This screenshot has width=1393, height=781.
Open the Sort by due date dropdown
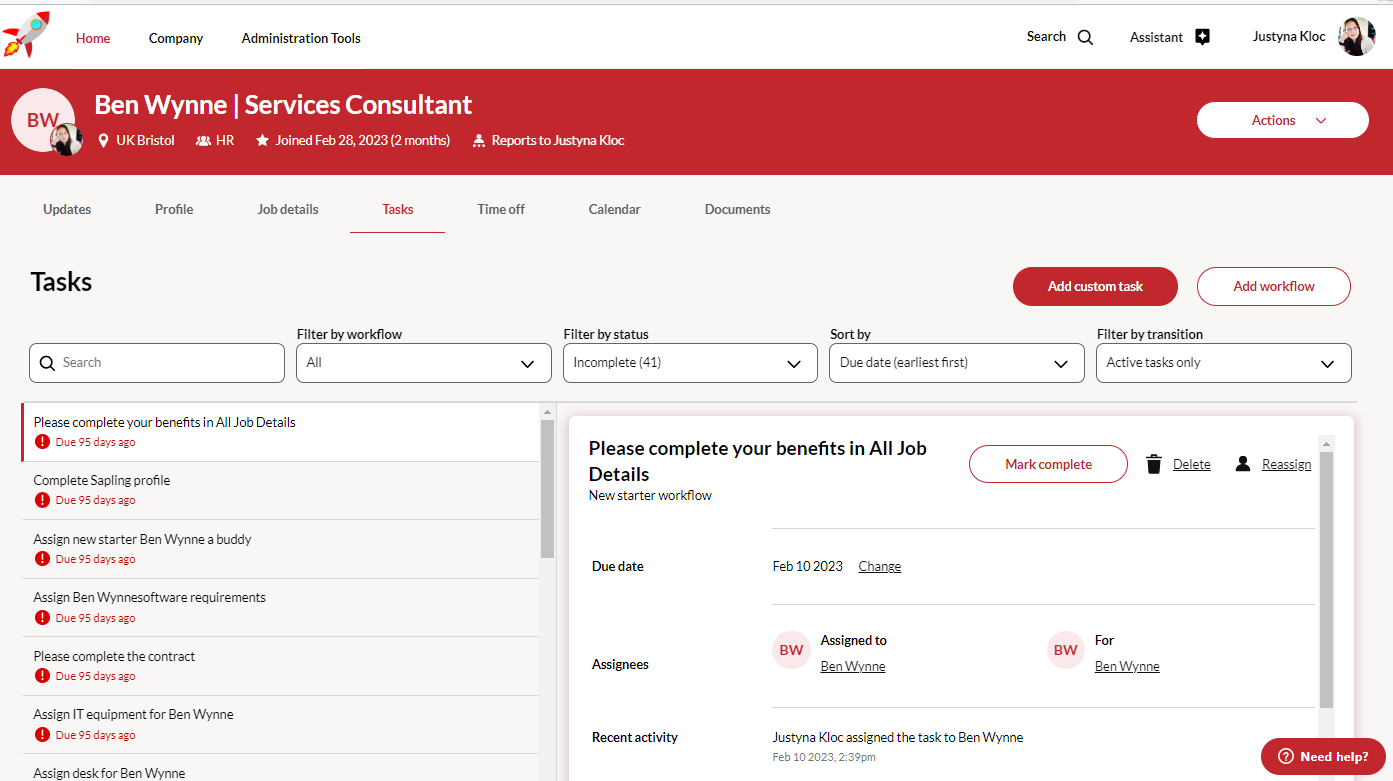point(956,363)
